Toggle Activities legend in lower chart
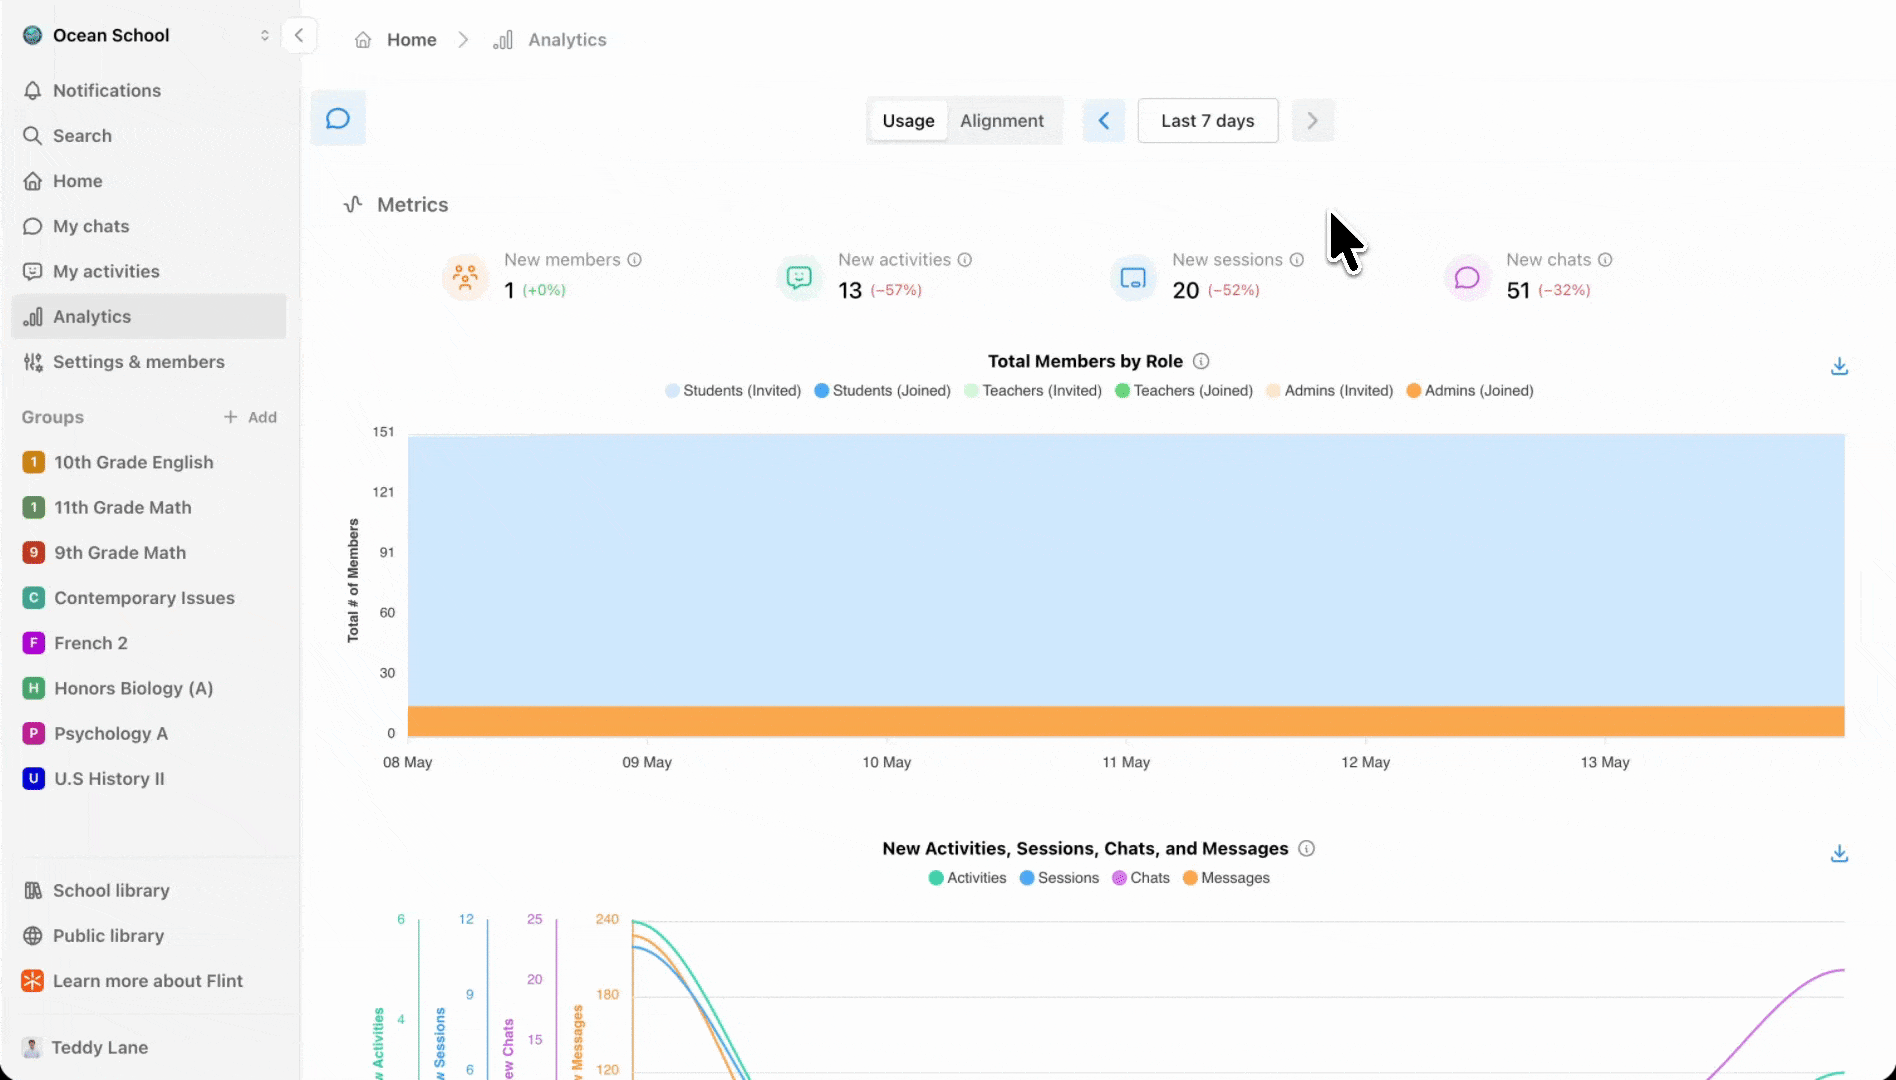The height and width of the screenshot is (1080, 1896). click(967, 878)
